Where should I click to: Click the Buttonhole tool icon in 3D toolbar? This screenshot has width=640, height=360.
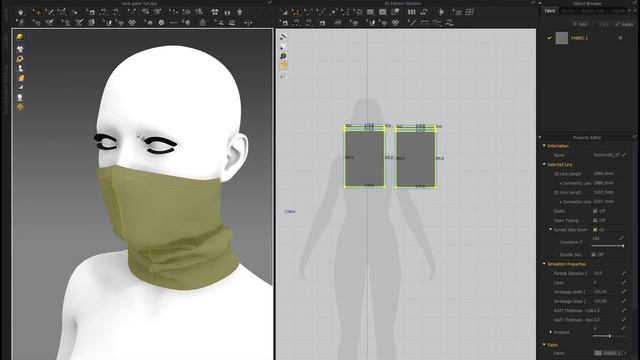pos(173,23)
